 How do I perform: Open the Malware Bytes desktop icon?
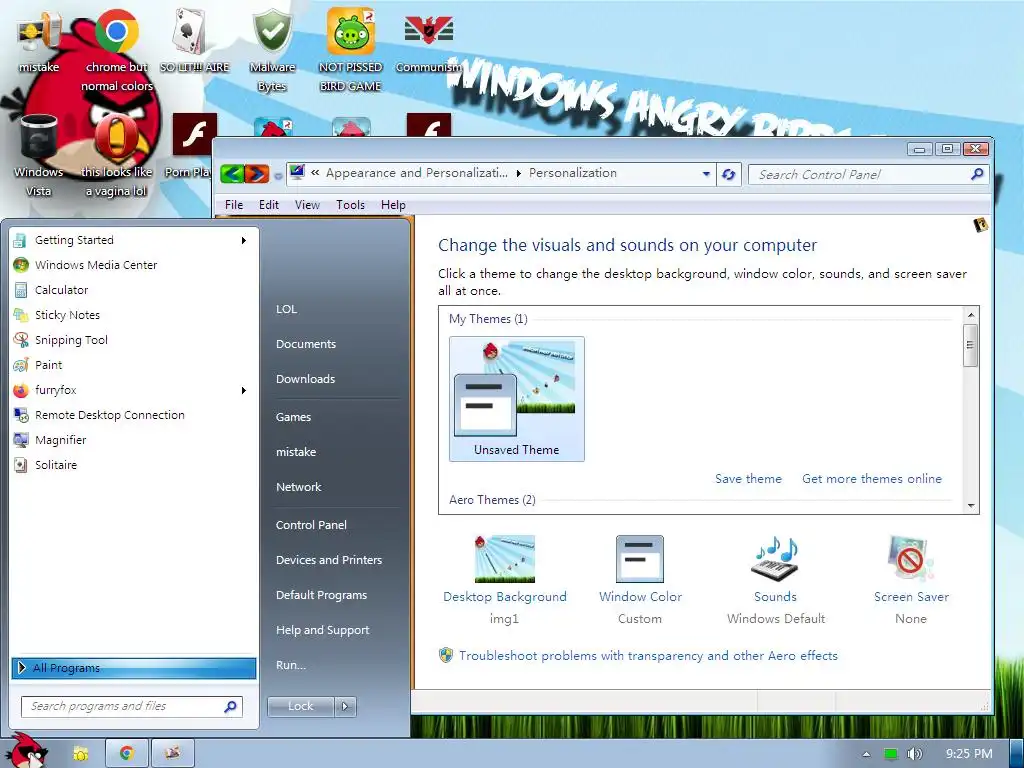(x=272, y=50)
